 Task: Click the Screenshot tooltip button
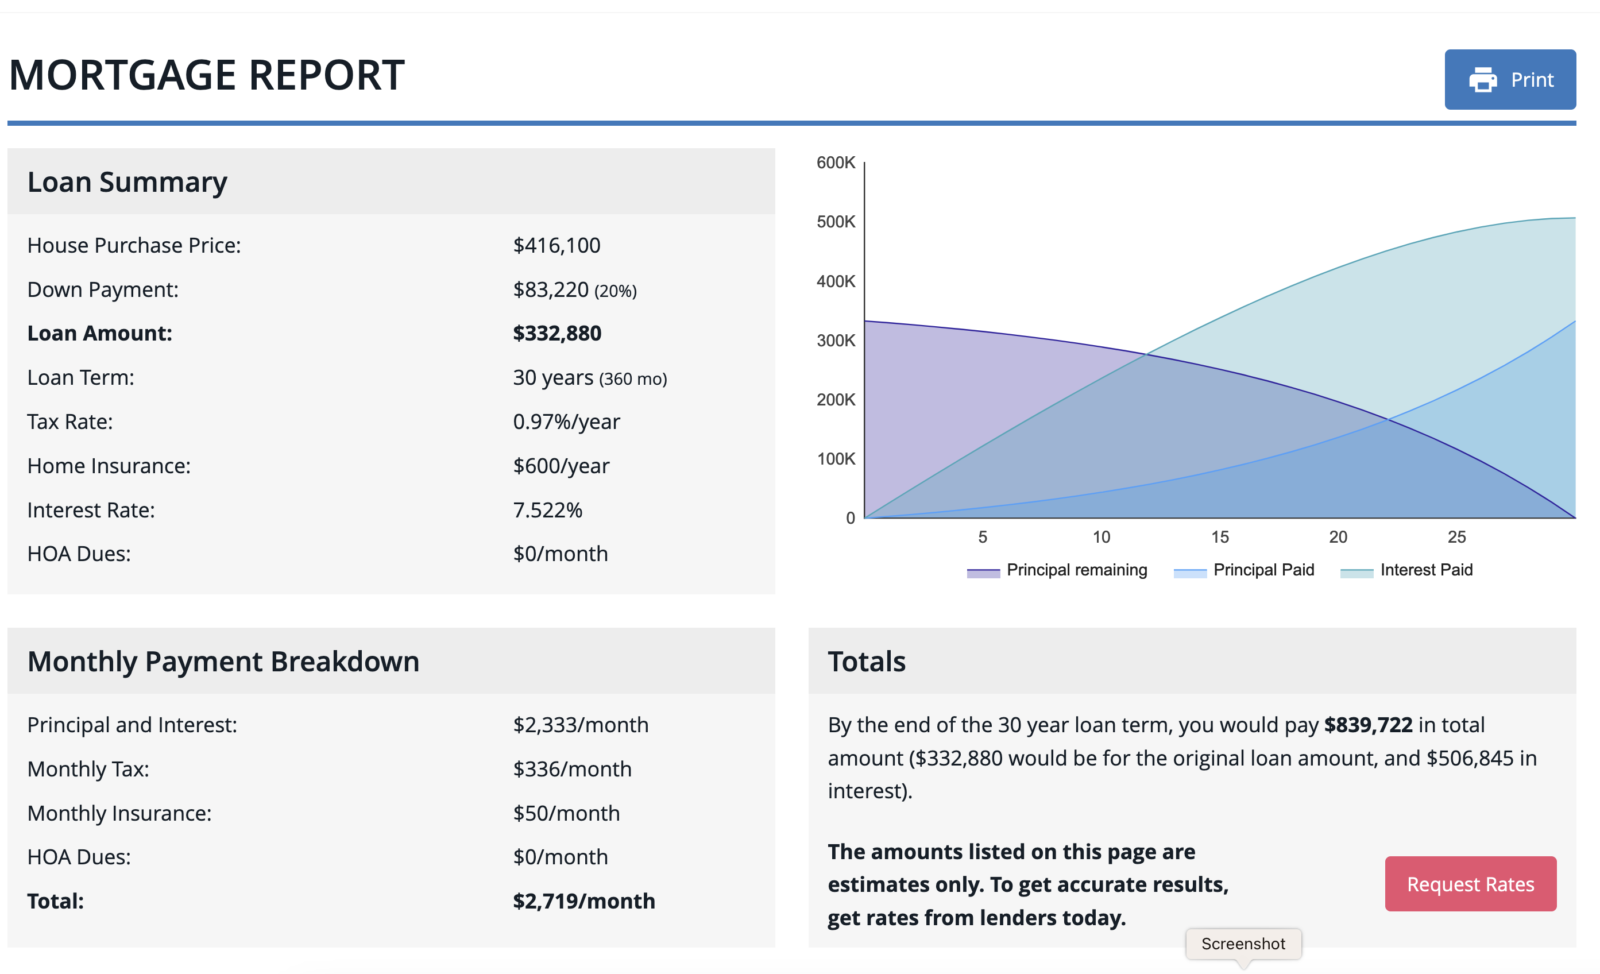(1242, 943)
